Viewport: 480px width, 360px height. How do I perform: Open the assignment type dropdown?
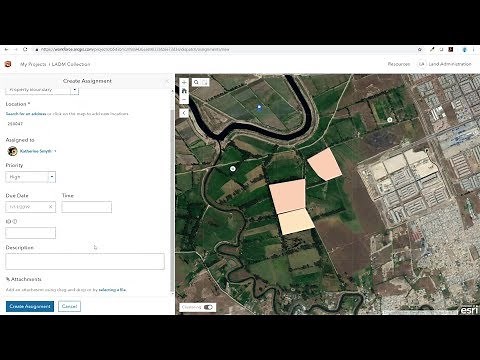click(x=75, y=90)
